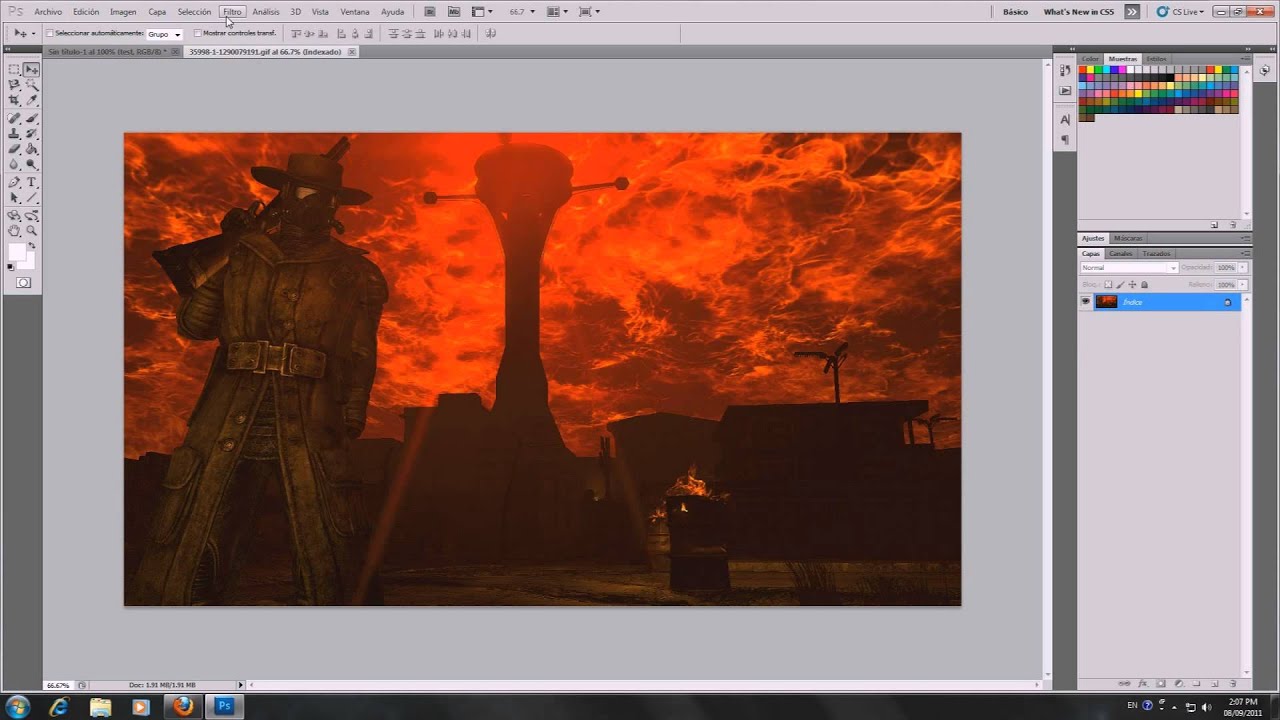Hide the Índice layer with the eye icon

[1086, 302]
